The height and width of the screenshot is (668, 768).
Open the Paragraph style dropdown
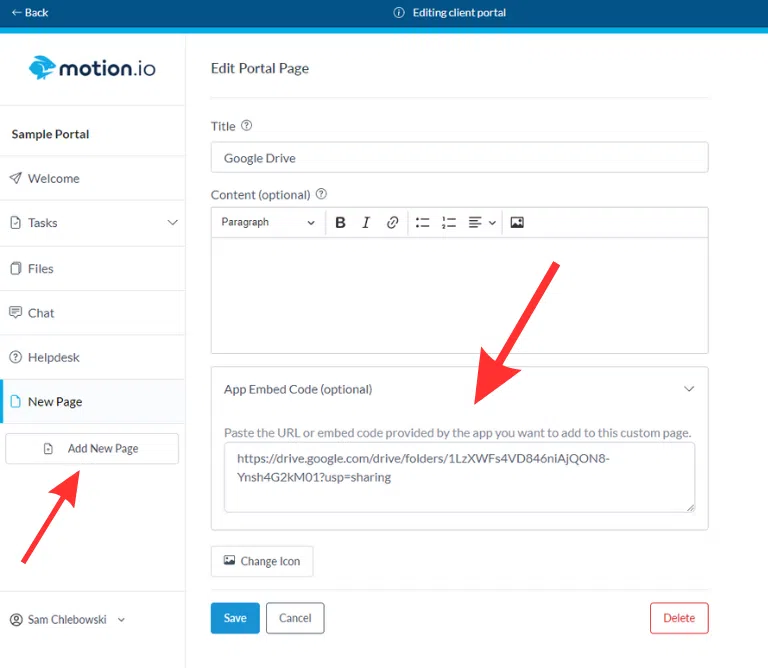click(x=267, y=223)
